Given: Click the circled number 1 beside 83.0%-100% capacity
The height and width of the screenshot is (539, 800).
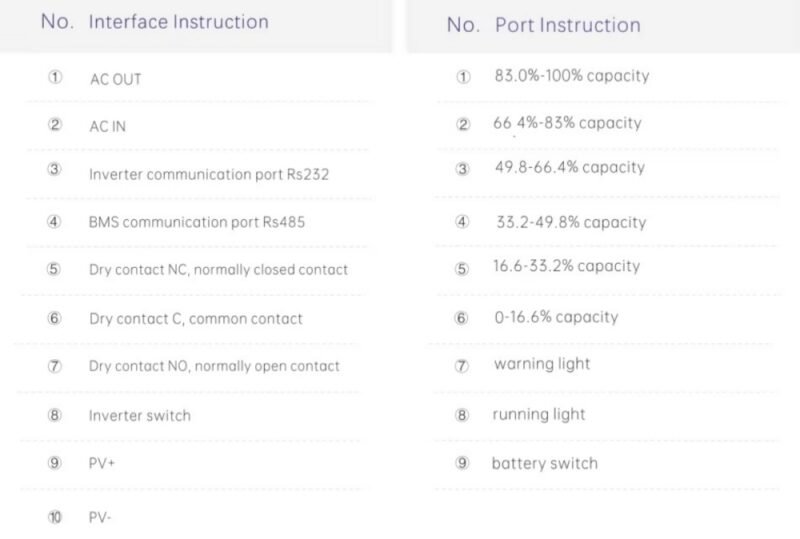Looking at the screenshot, I should click(462, 77).
